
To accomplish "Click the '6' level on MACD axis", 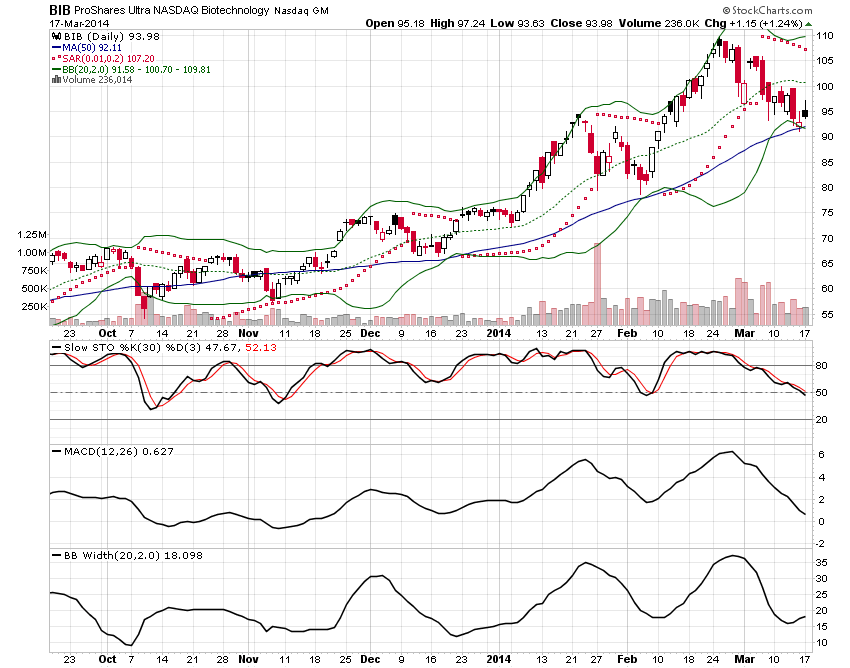I will click(x=821, y=455).
